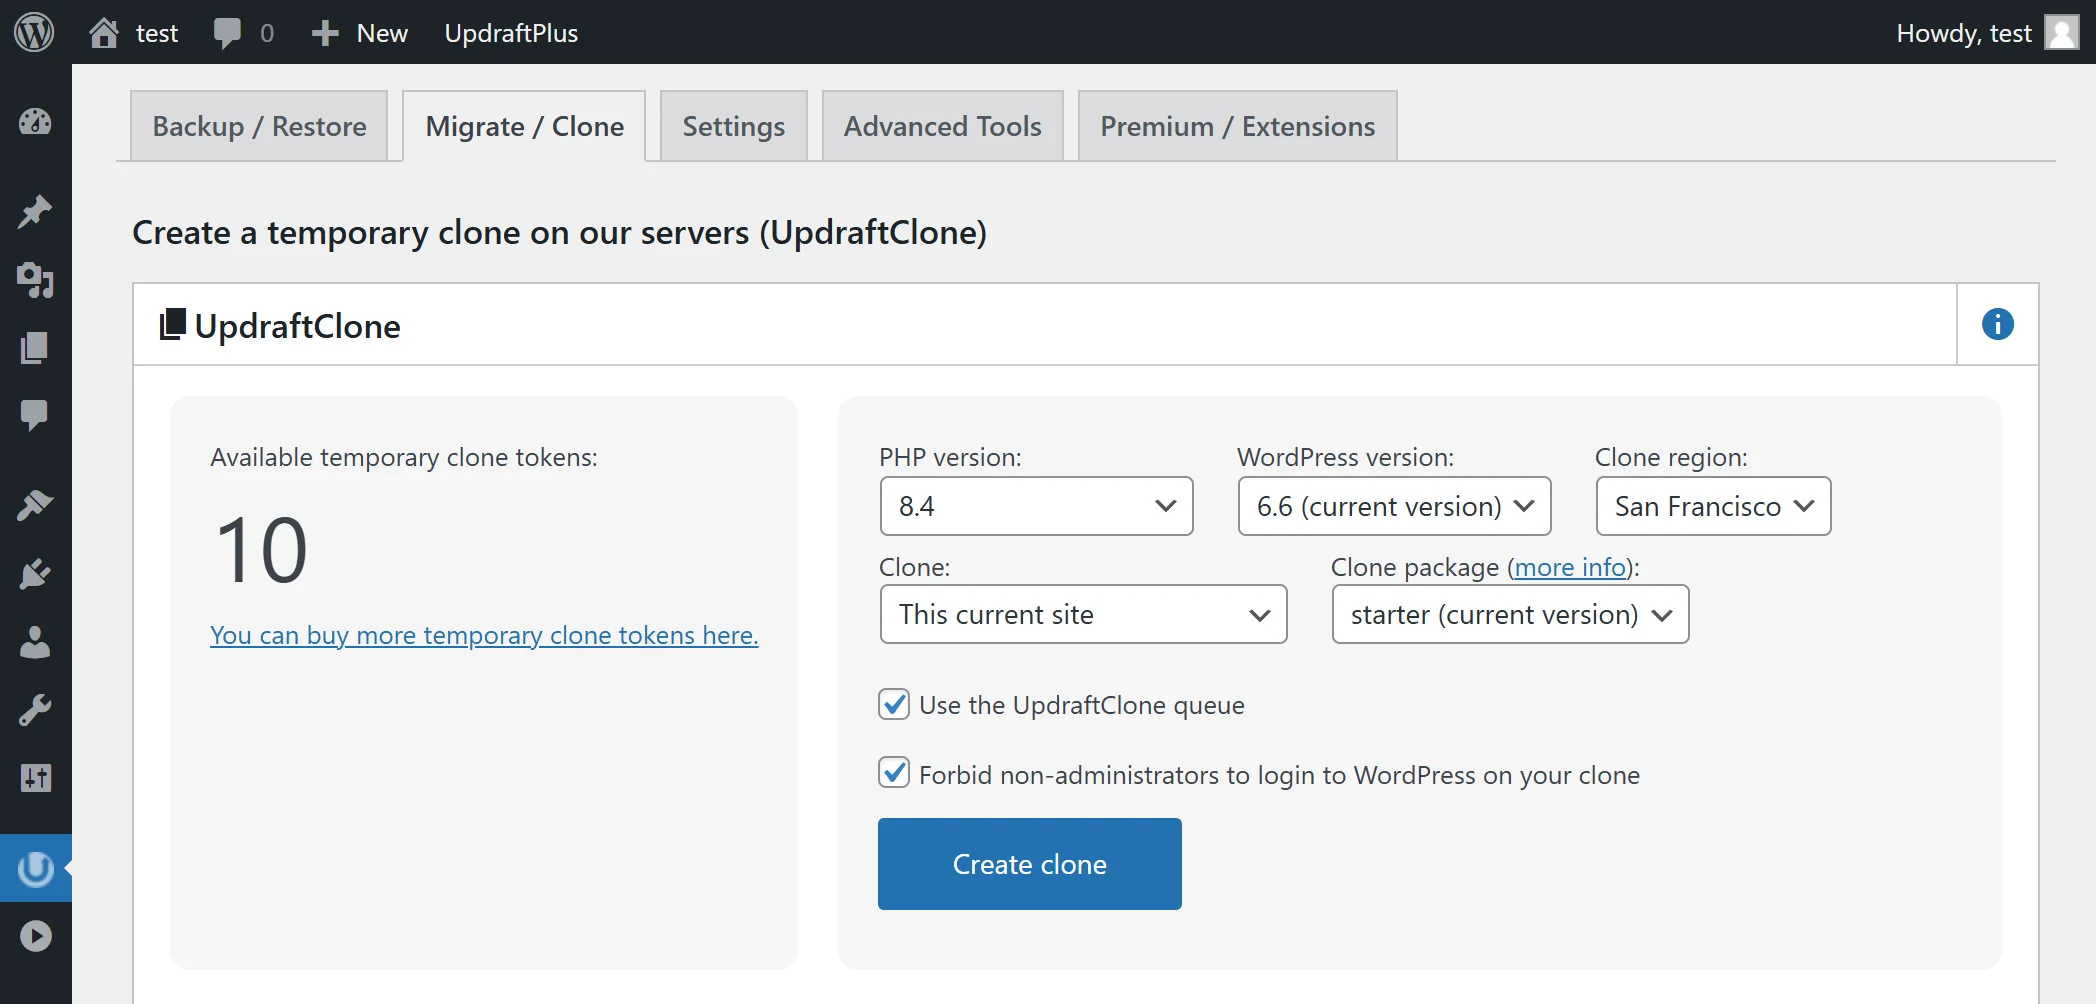Switch to the Backup / Restore tab
The image size is (2096, 1004).
click(259, 126)
